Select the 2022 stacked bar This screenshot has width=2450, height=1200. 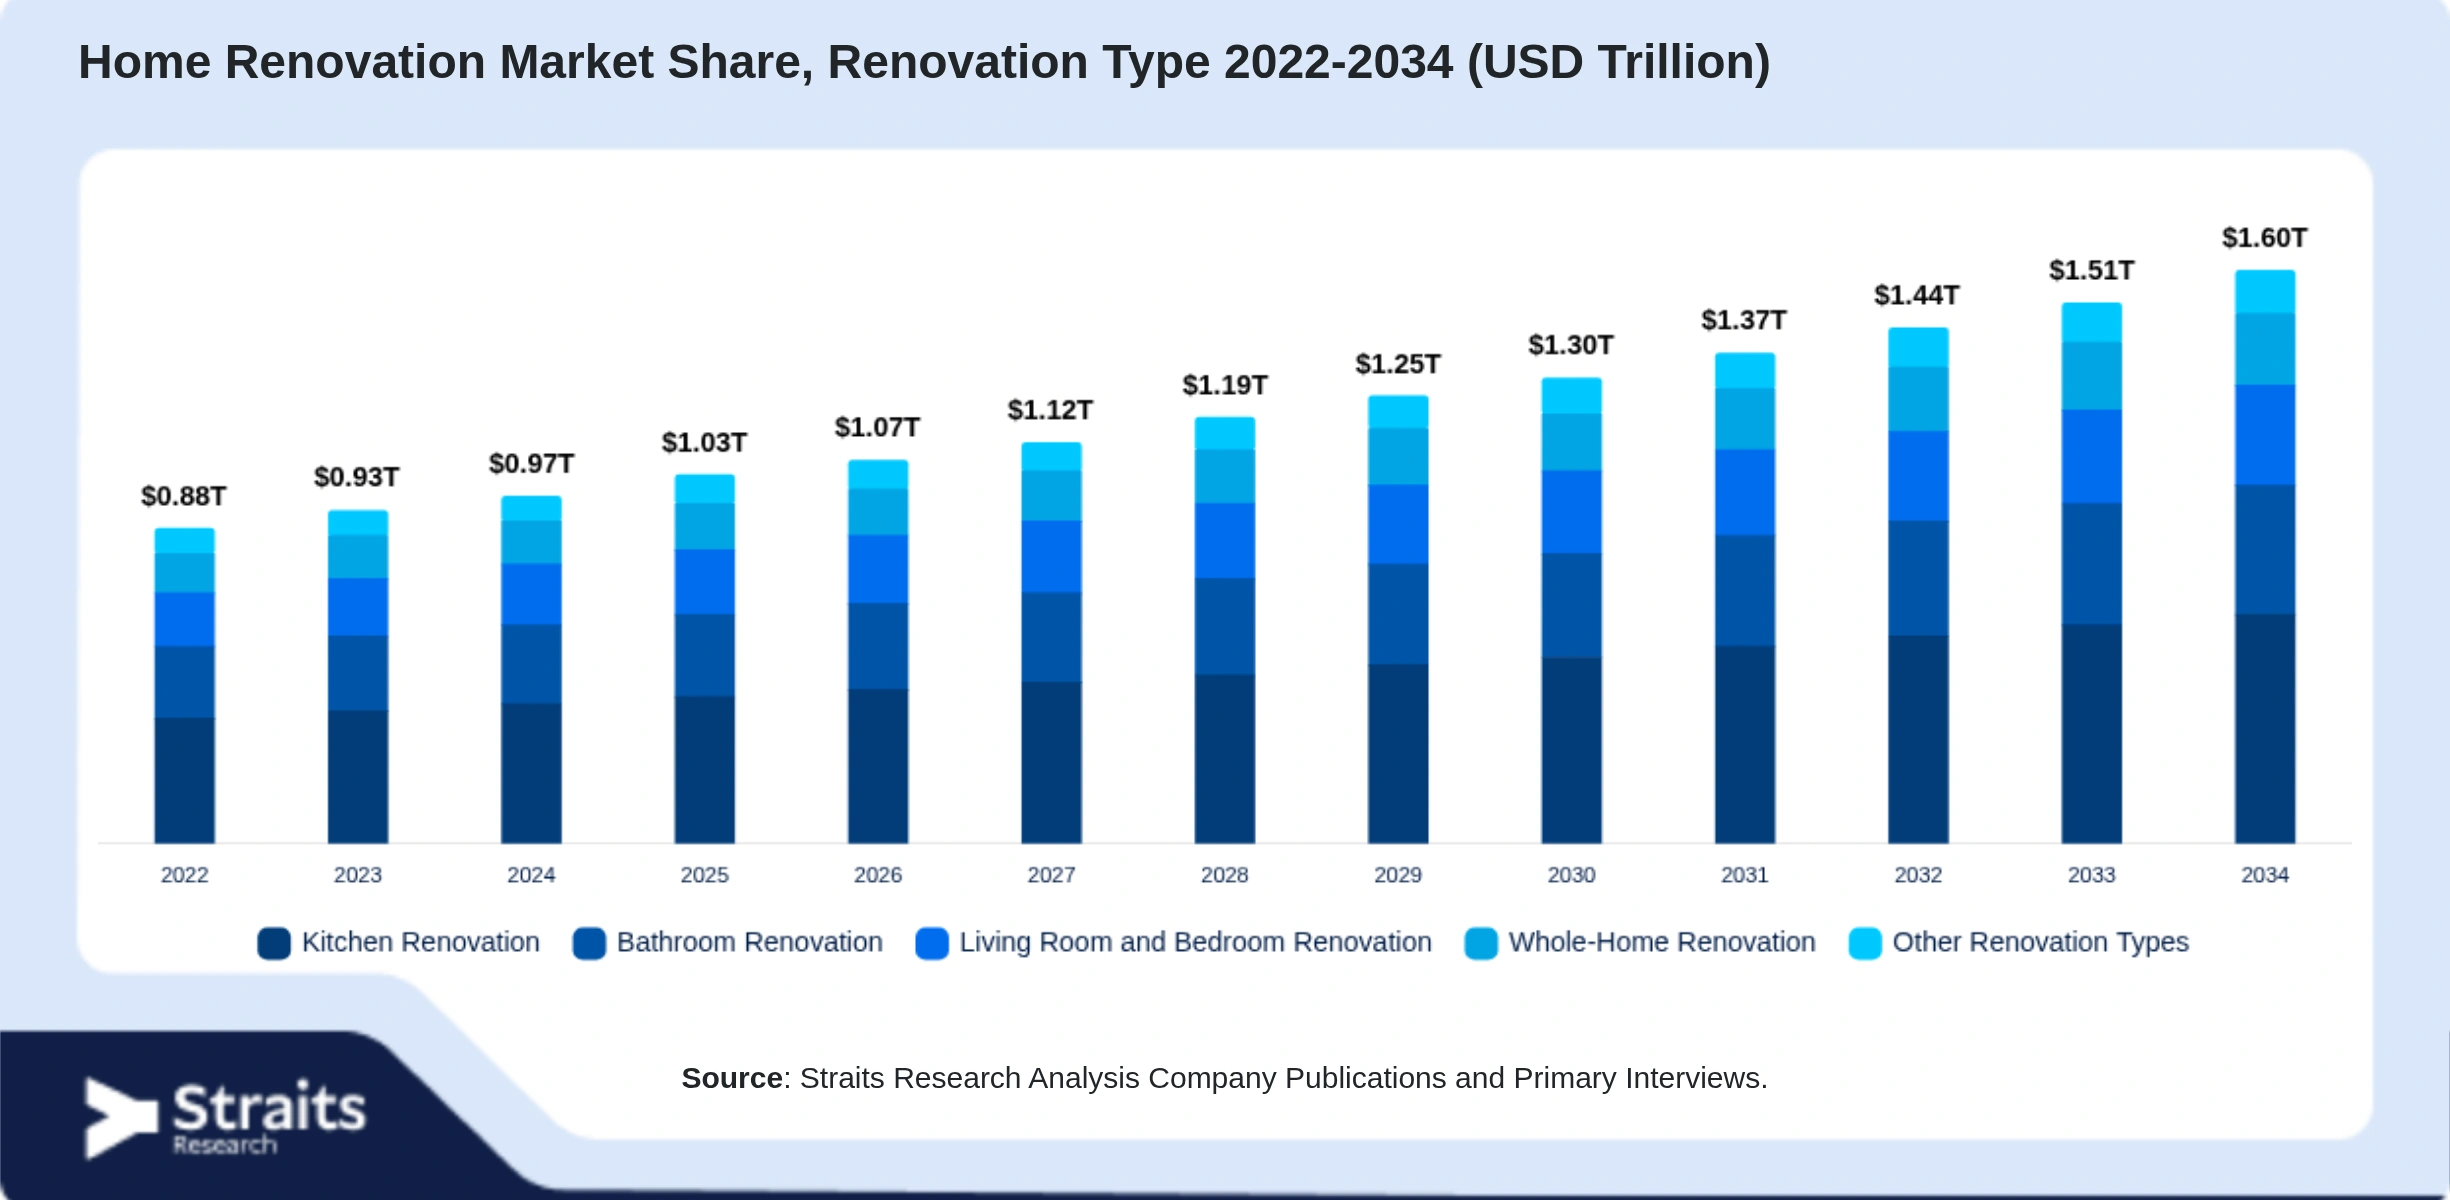click(x=184, y=686)
